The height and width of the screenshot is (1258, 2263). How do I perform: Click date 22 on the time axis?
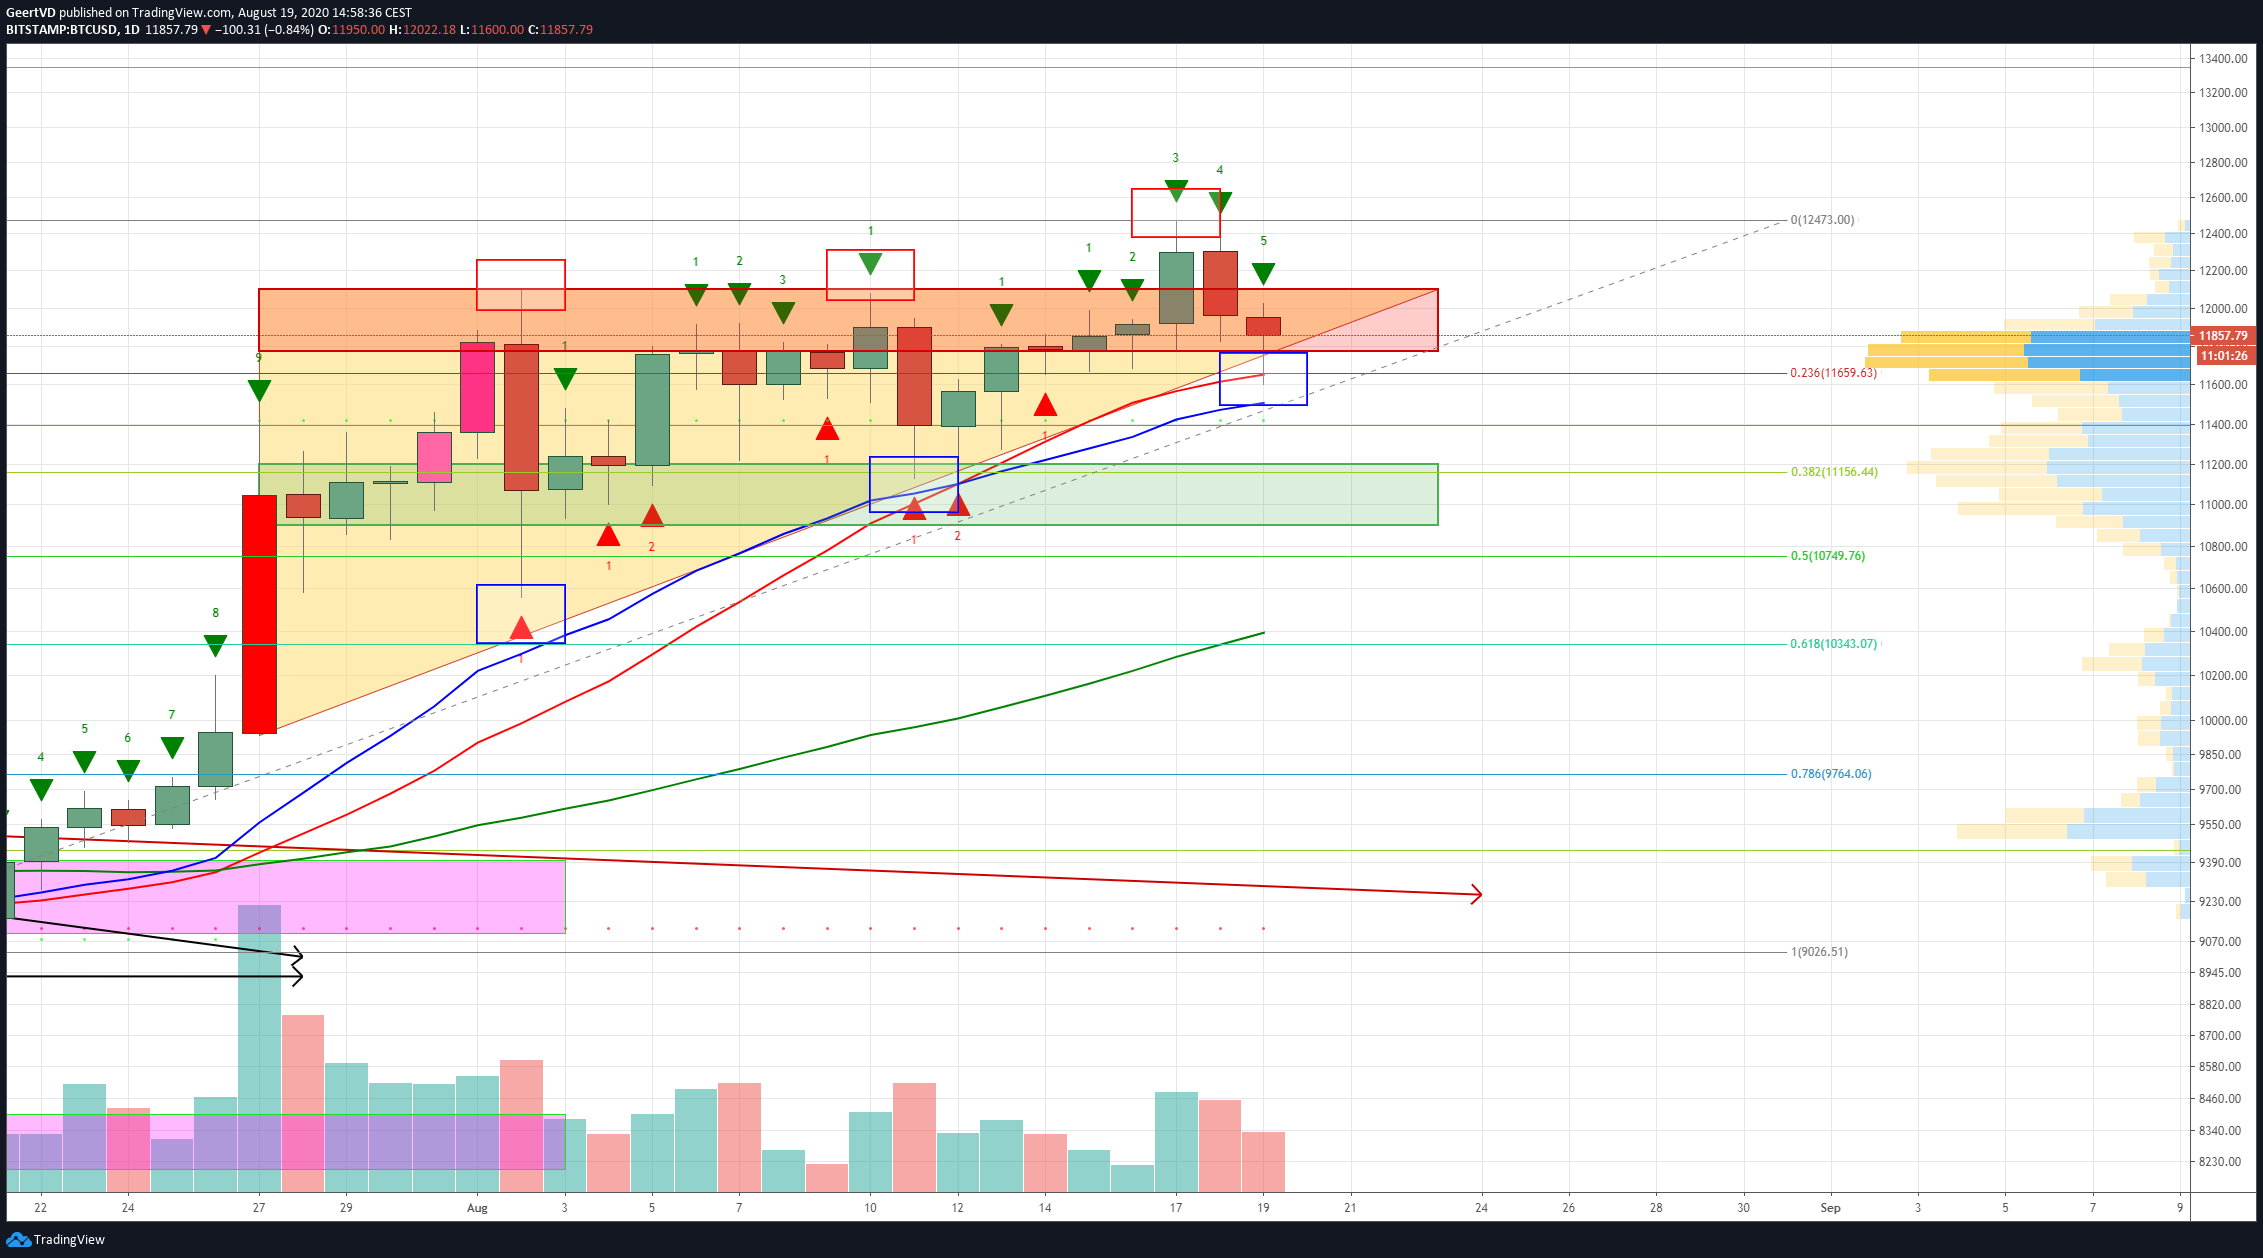point(41,1208)
